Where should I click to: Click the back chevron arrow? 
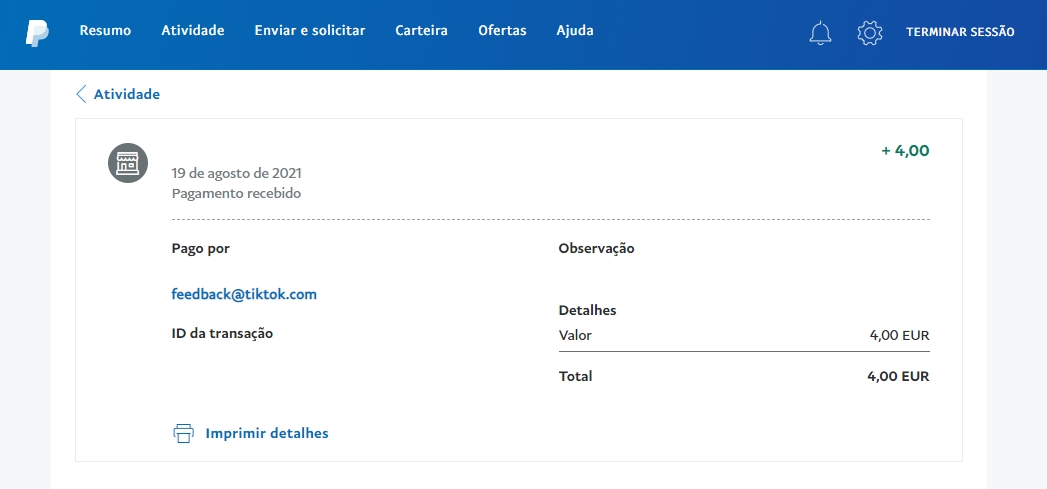click(81, 94)
